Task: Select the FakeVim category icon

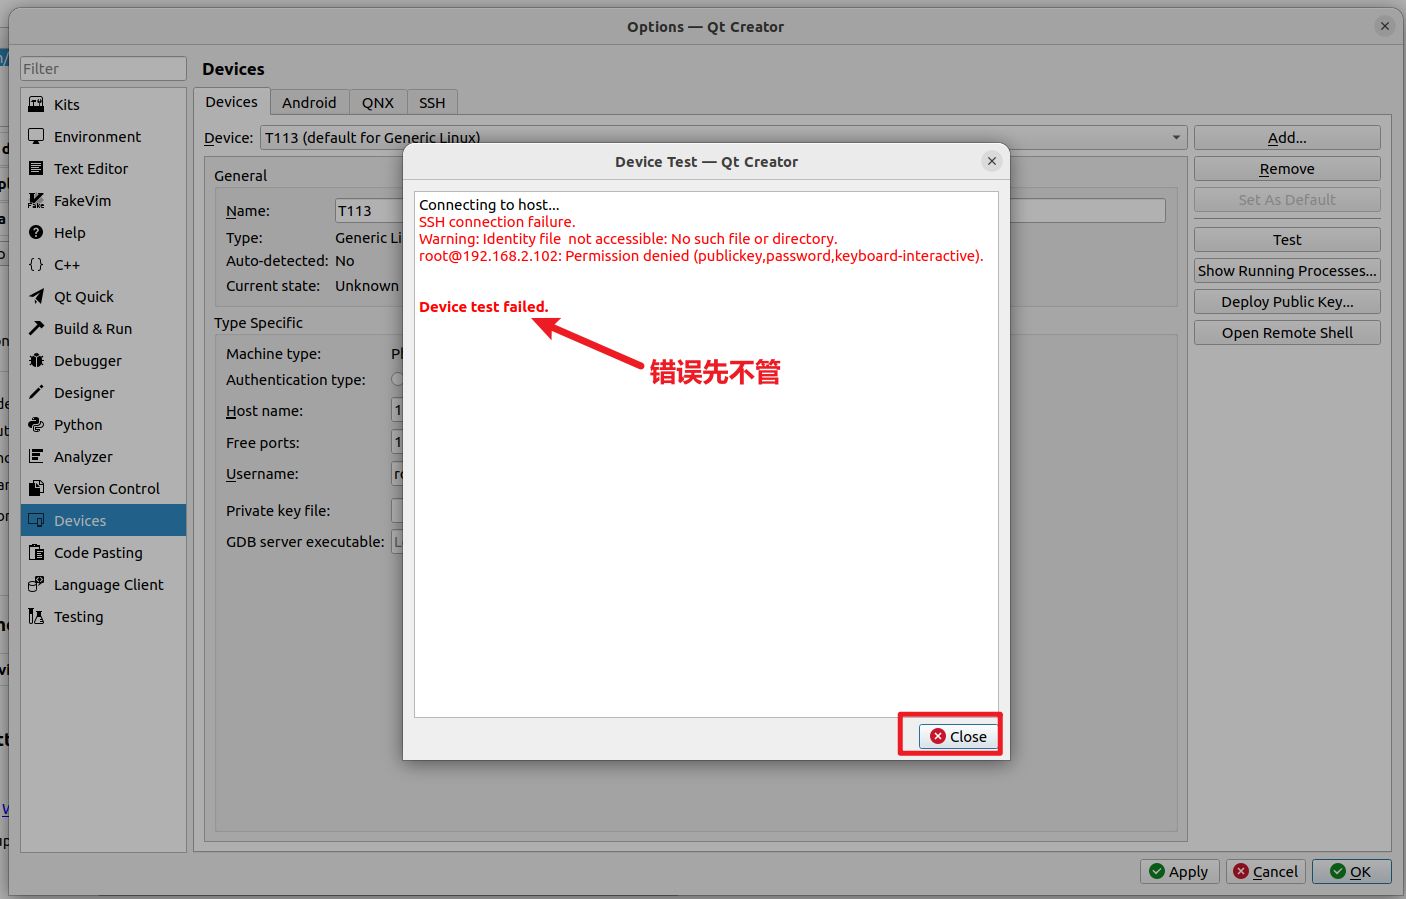Action: [x=36, y=200]
